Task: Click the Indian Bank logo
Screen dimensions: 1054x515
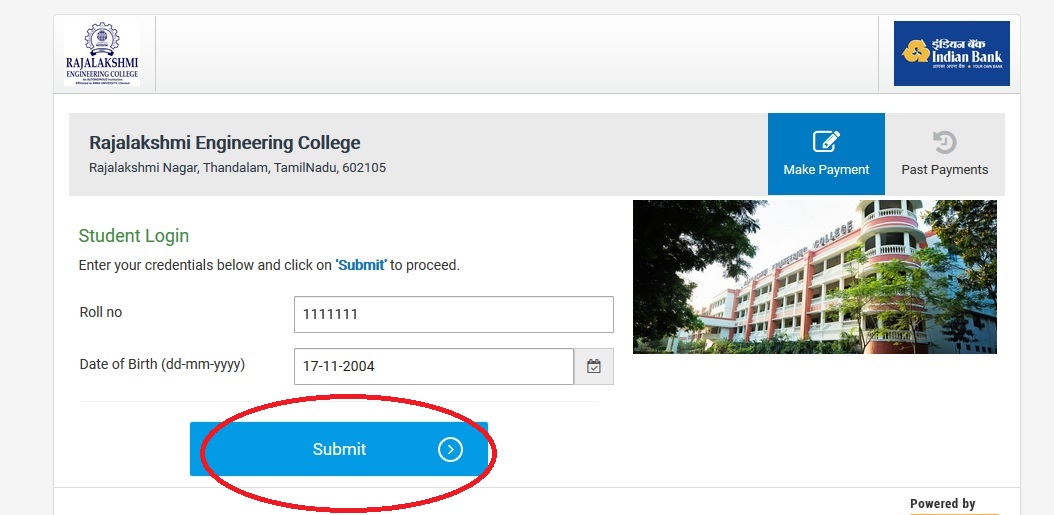Action: pos(951,52)
